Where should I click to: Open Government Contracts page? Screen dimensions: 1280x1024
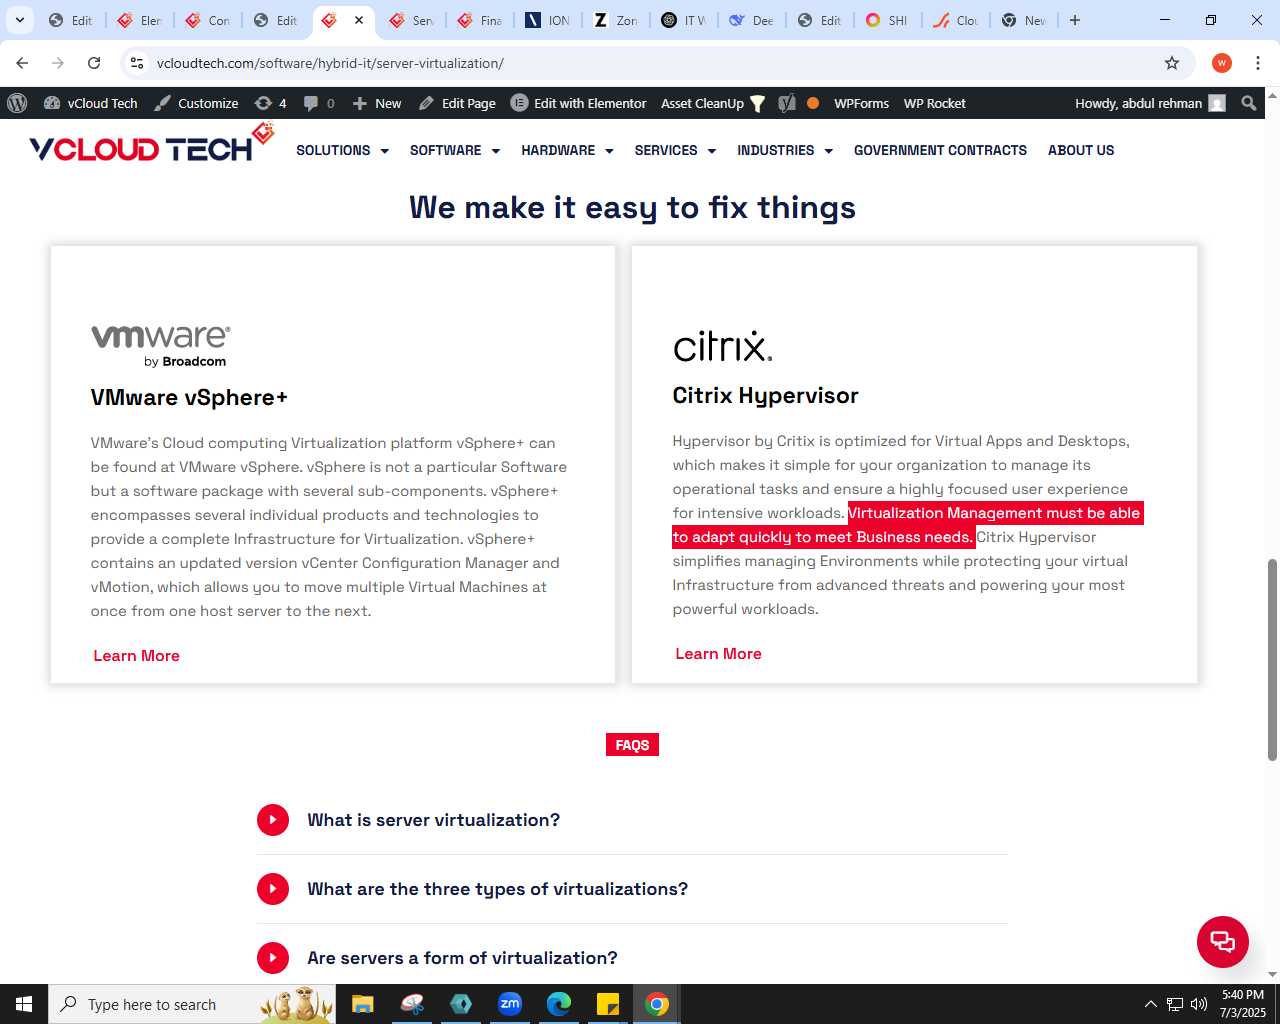point(940,150)
